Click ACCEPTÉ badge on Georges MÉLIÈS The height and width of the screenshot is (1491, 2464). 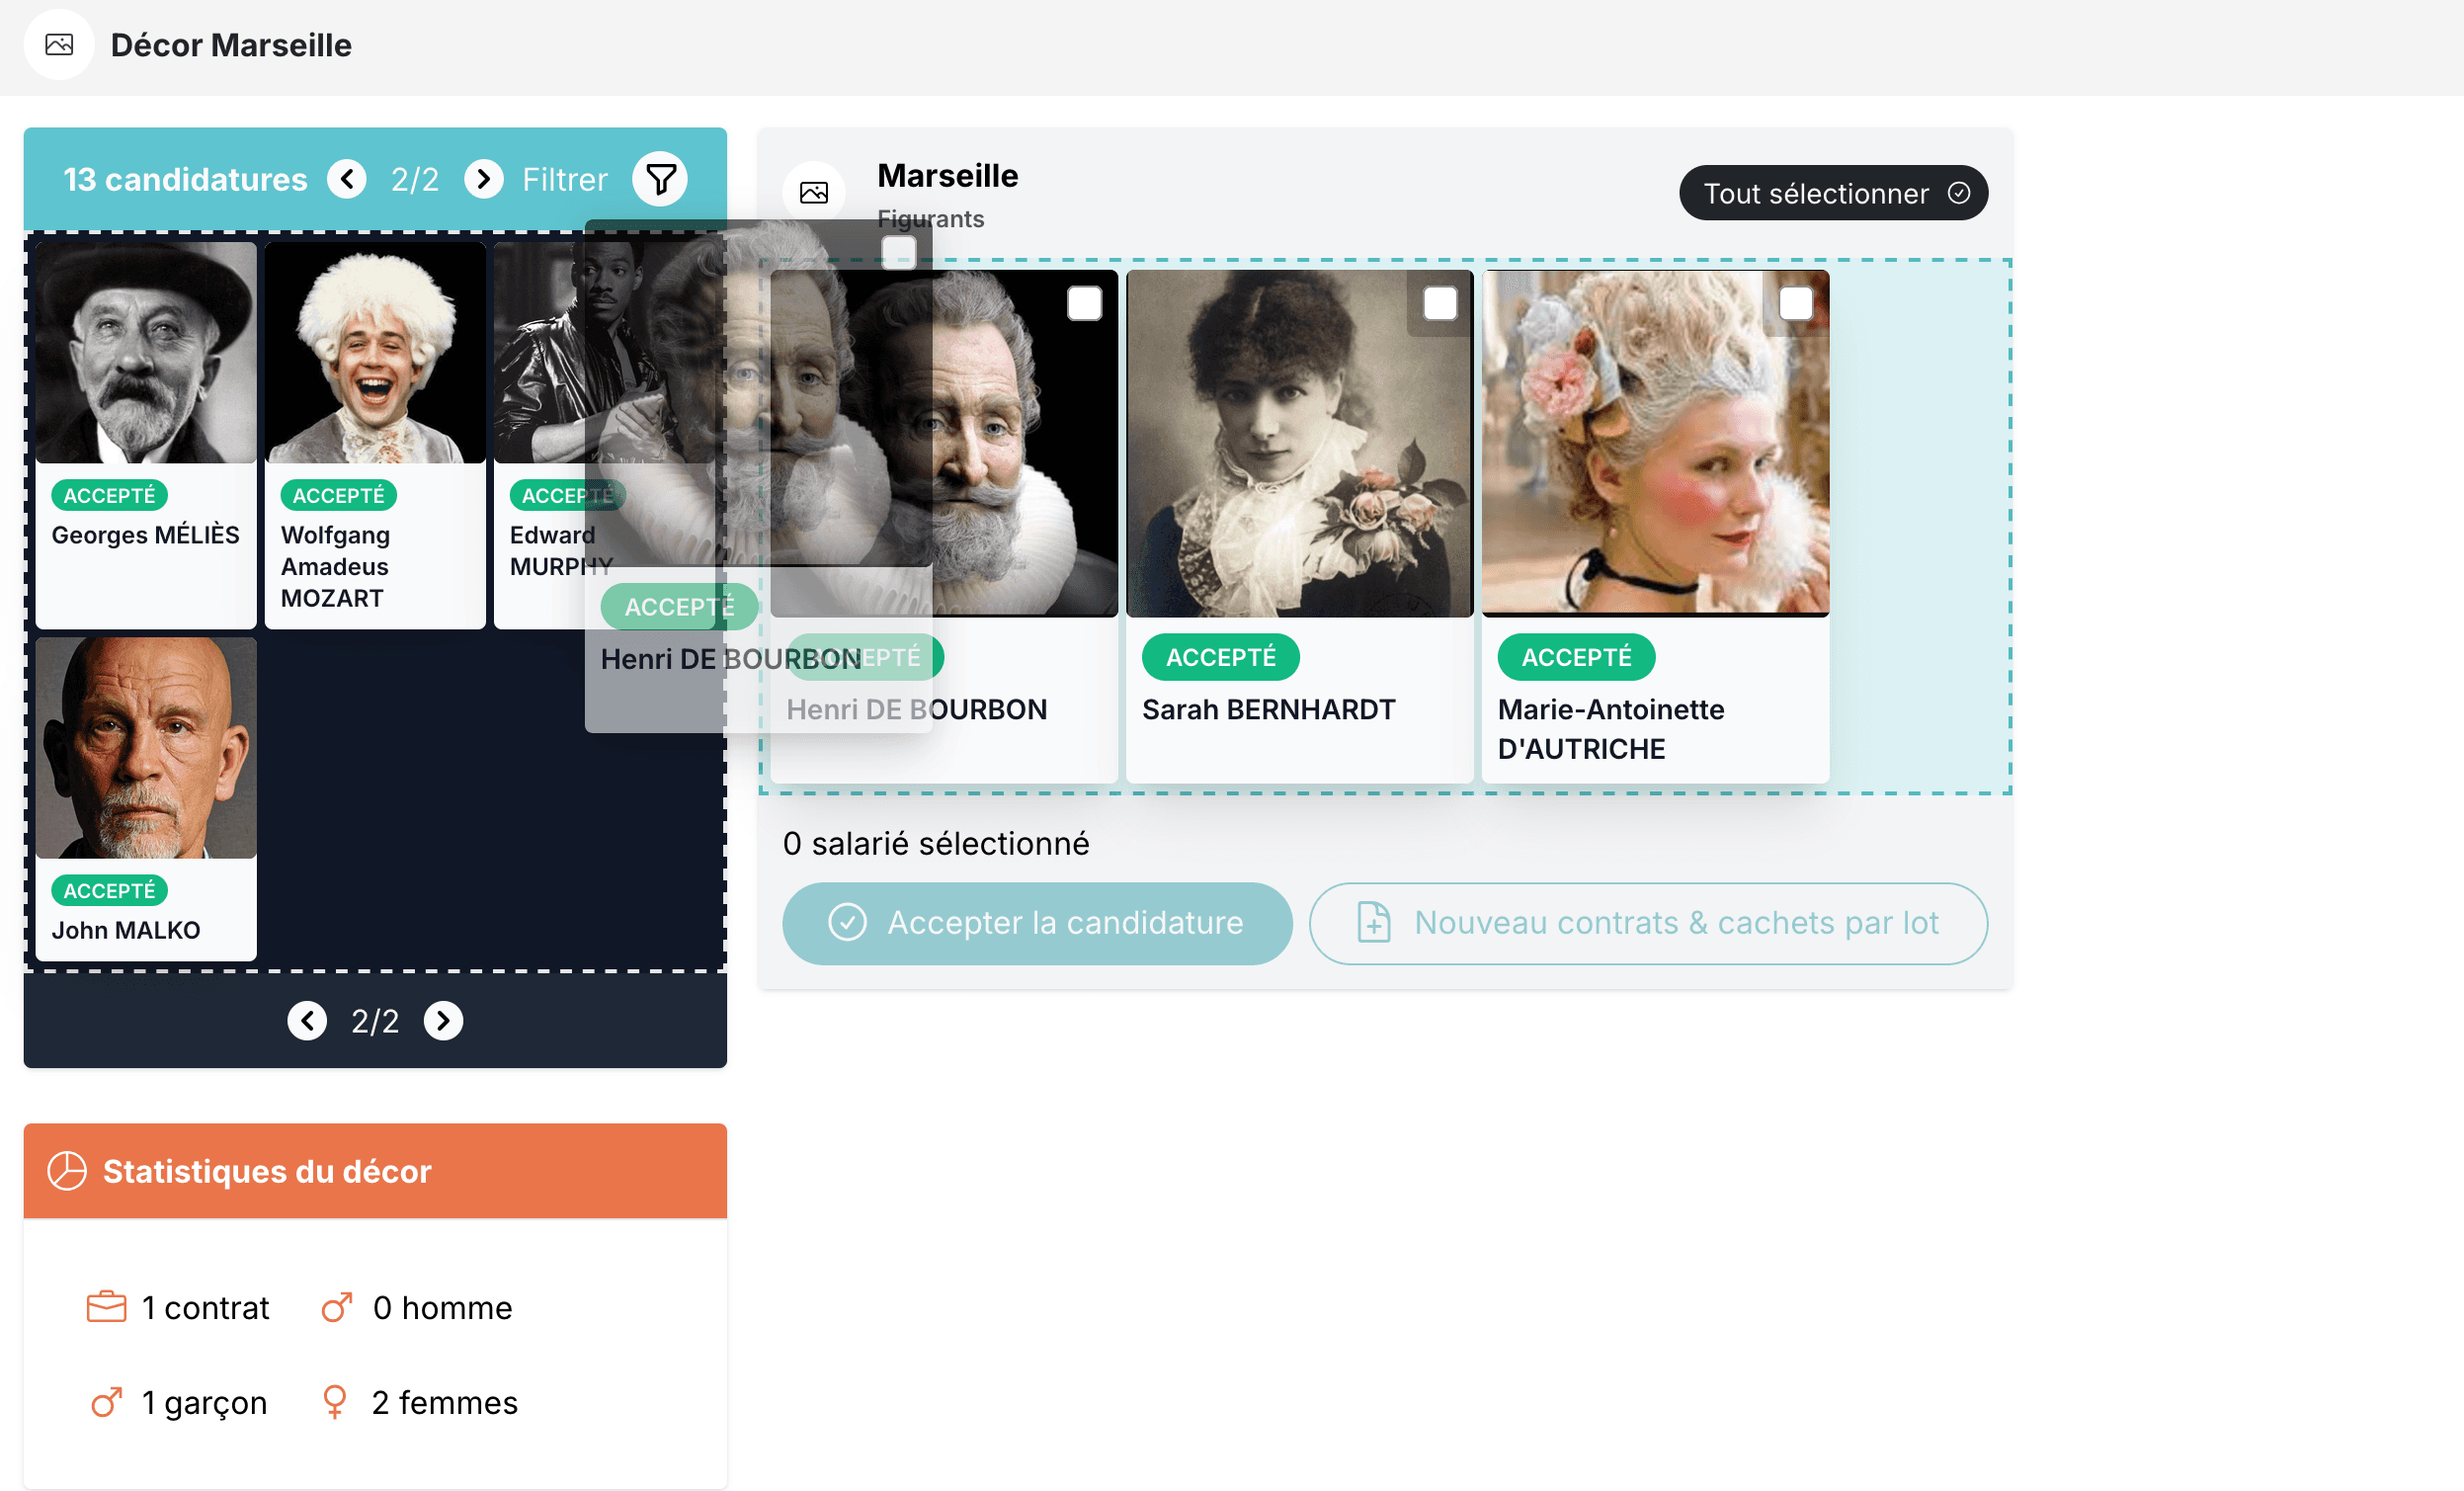109,496
